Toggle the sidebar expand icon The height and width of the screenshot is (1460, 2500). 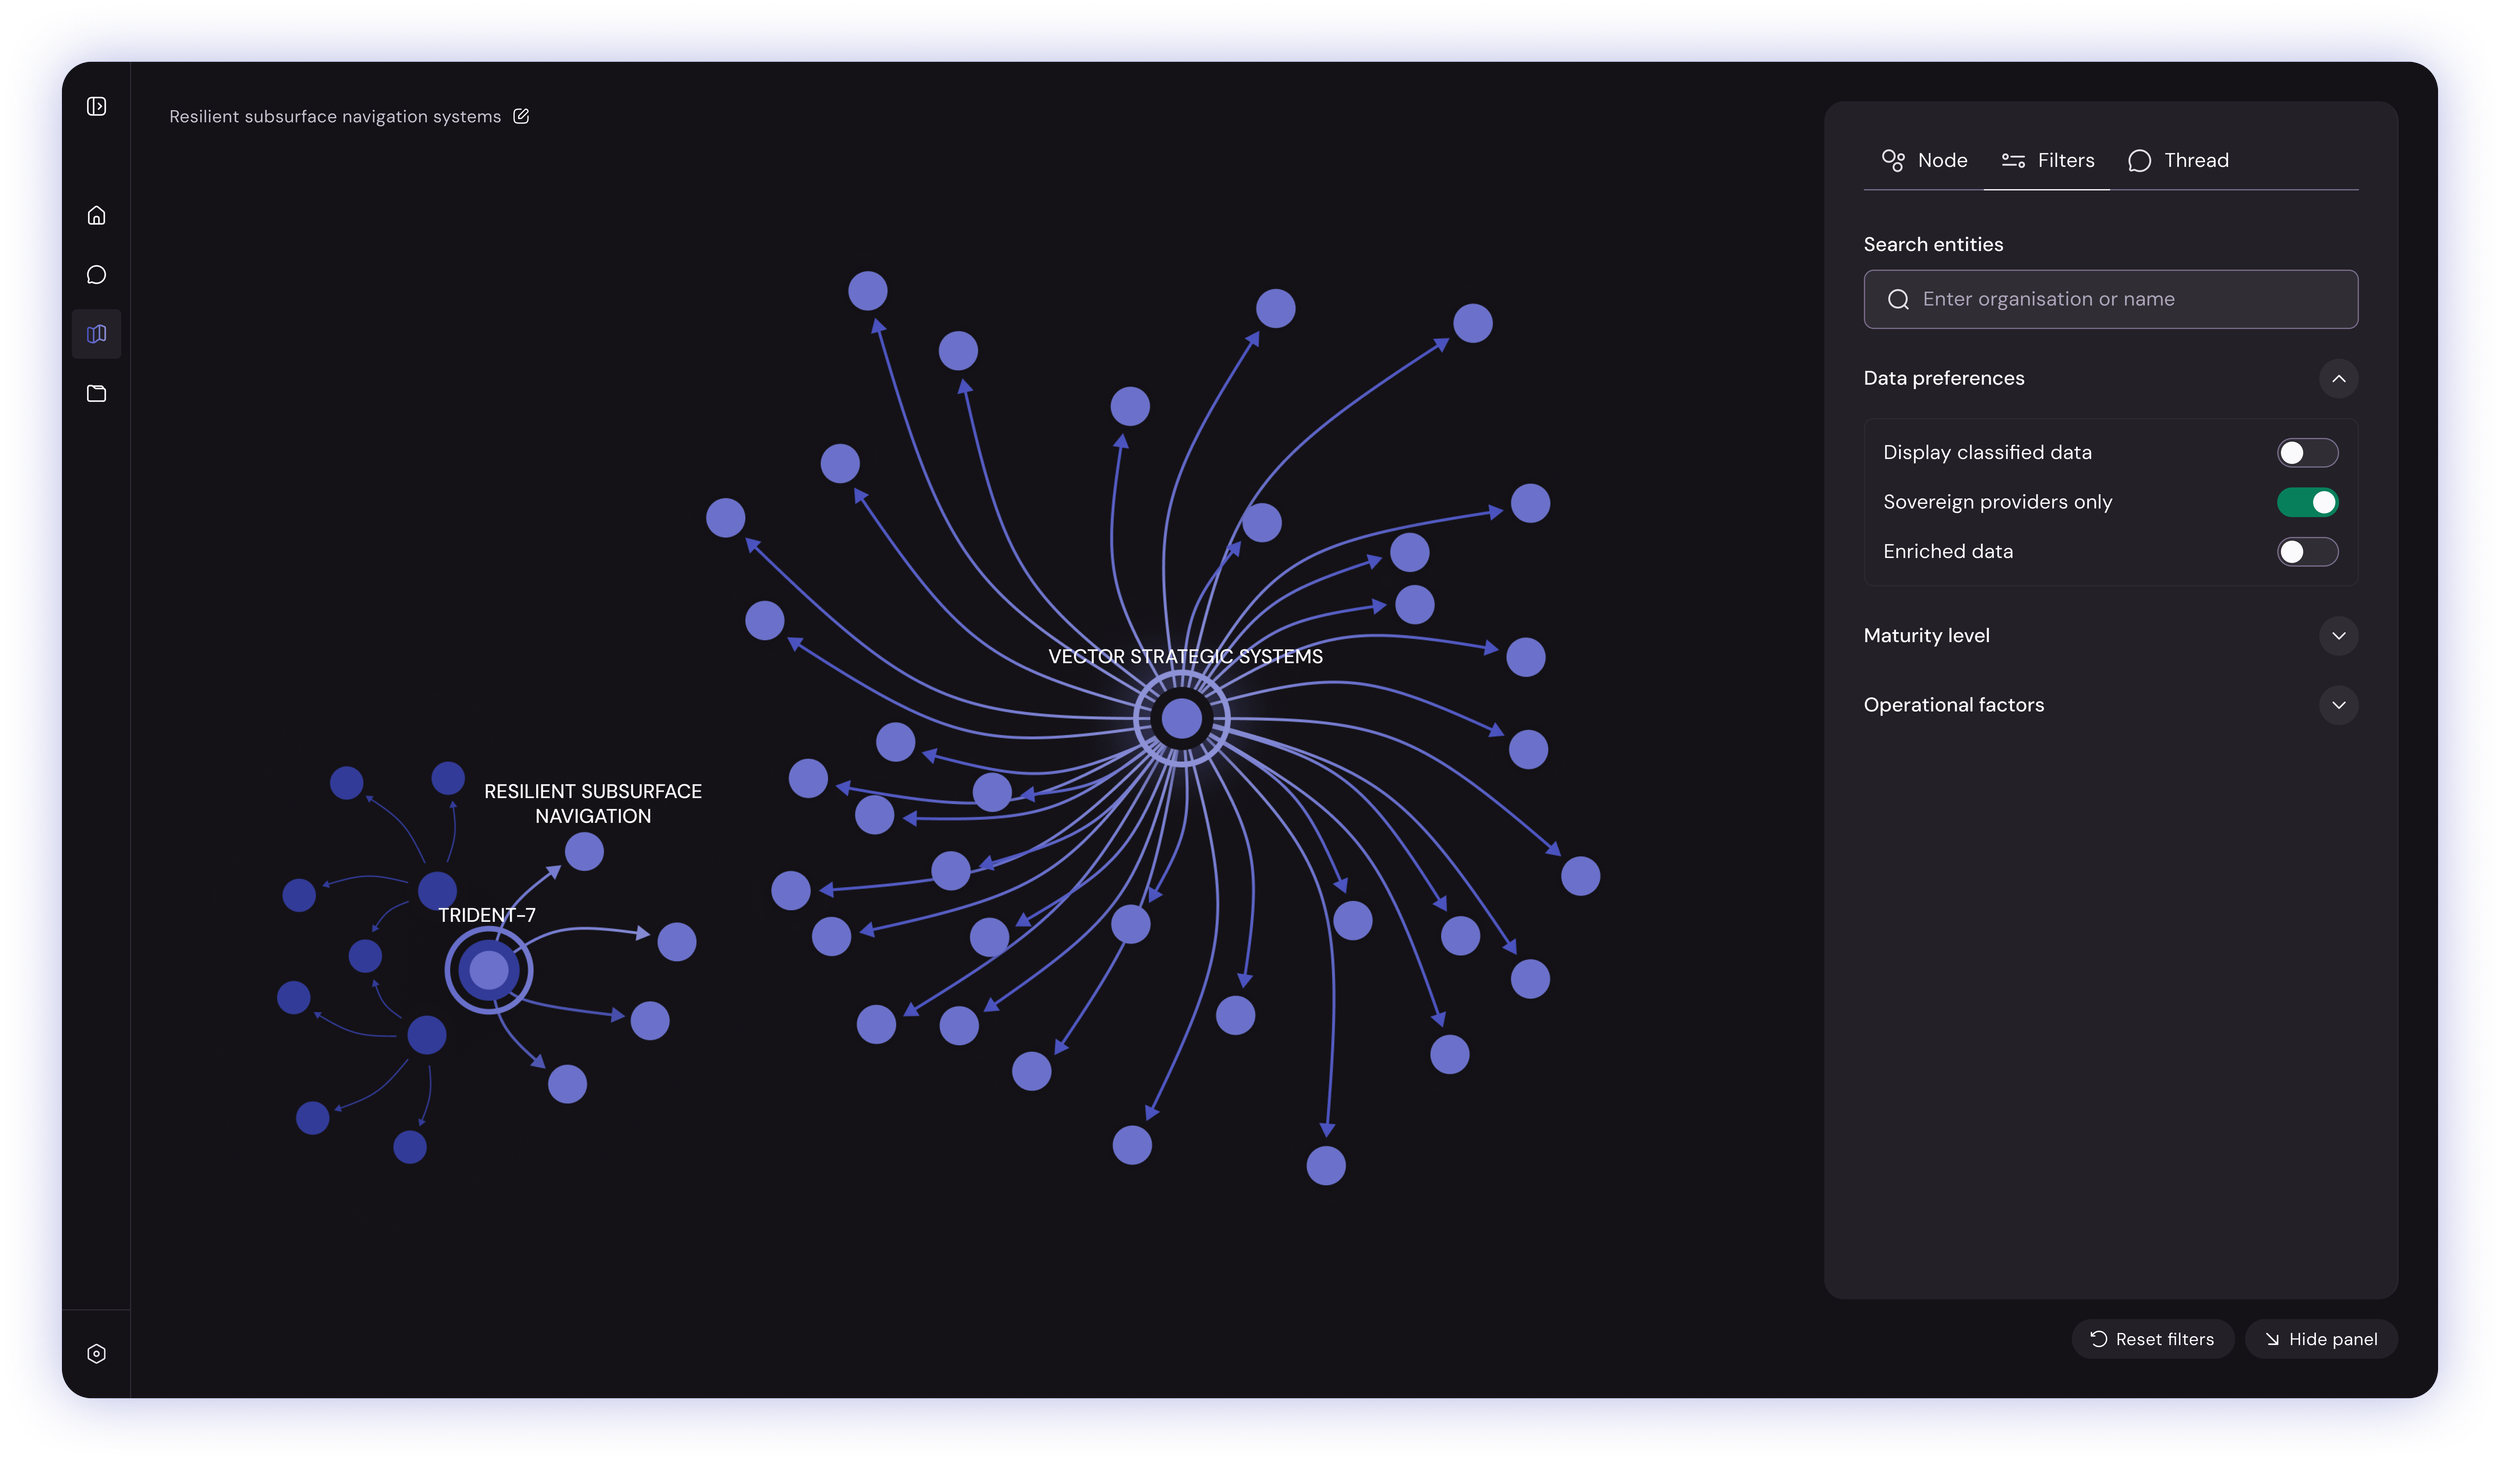click(97, 106)
